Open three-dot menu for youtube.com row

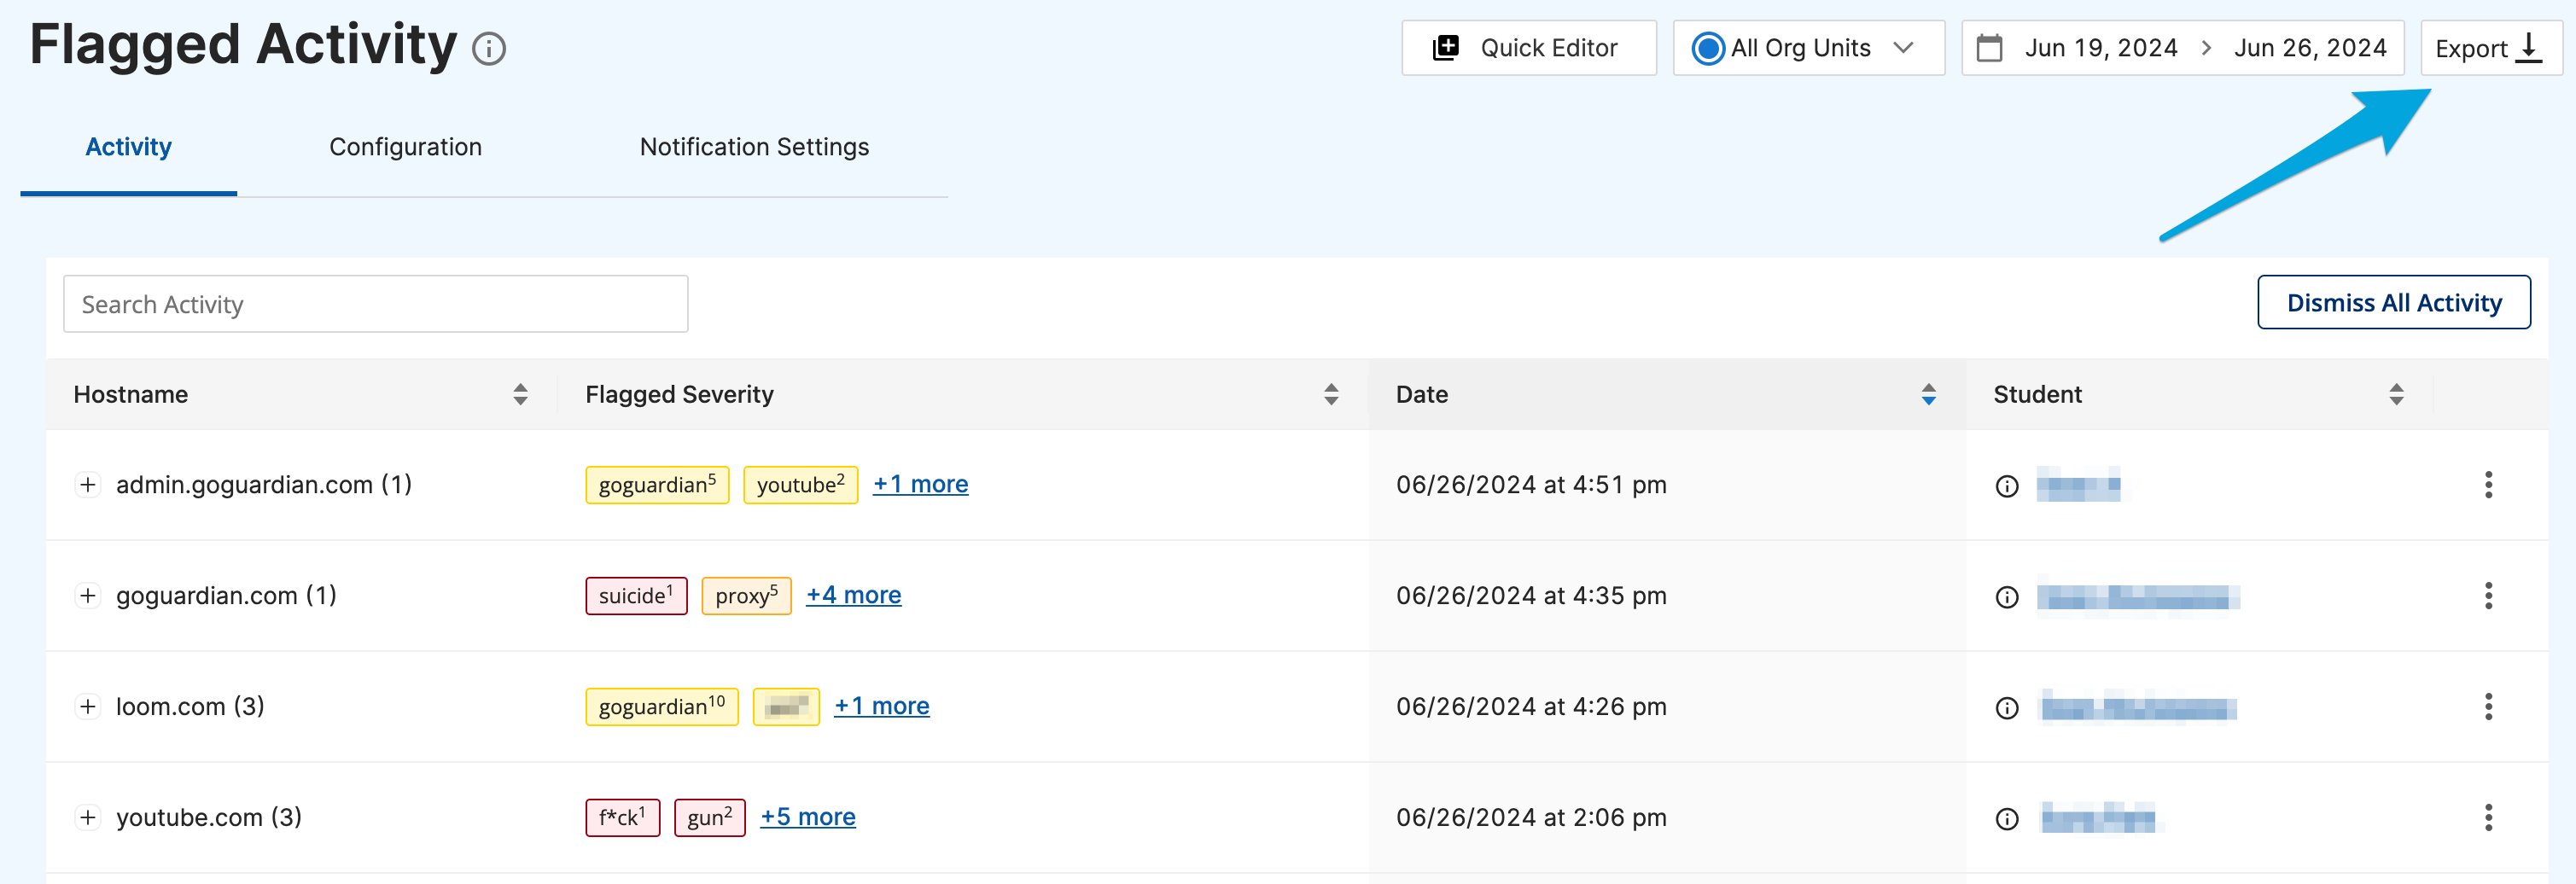(2488, 818)
